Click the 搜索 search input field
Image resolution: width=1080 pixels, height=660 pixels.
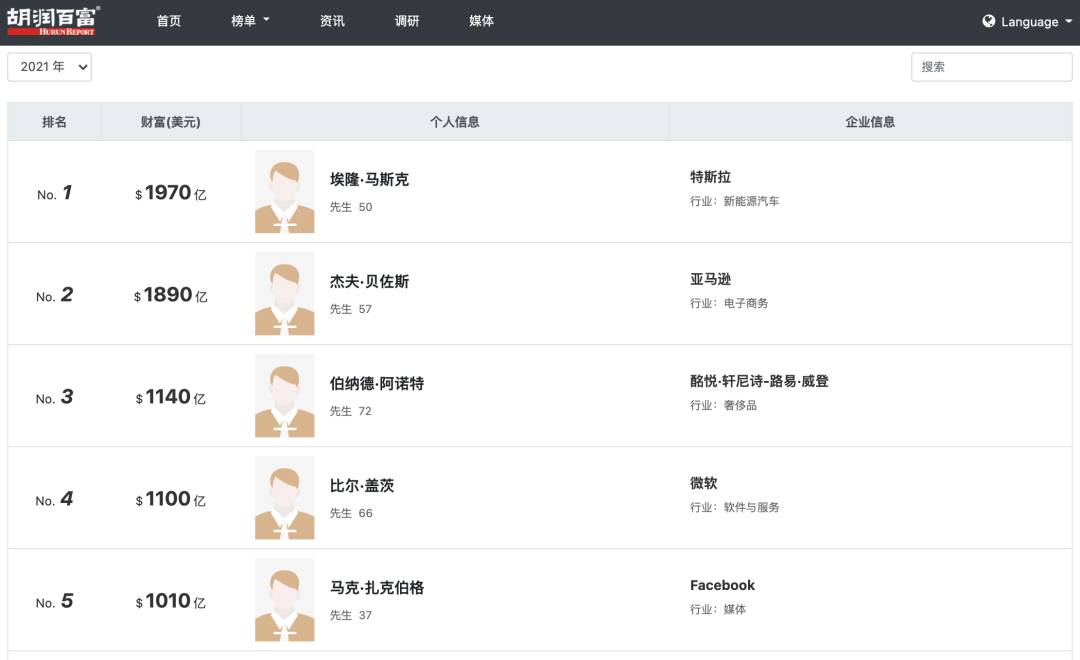click(991, 66)
